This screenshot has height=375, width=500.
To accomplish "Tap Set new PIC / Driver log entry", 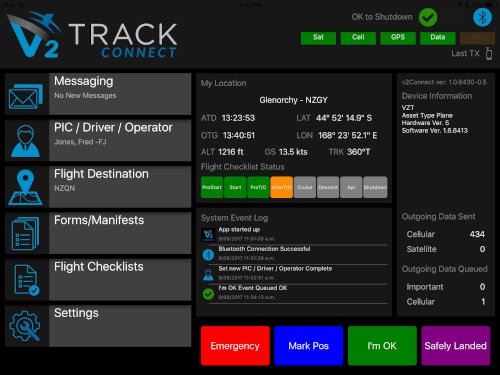I will click(294, 274).
